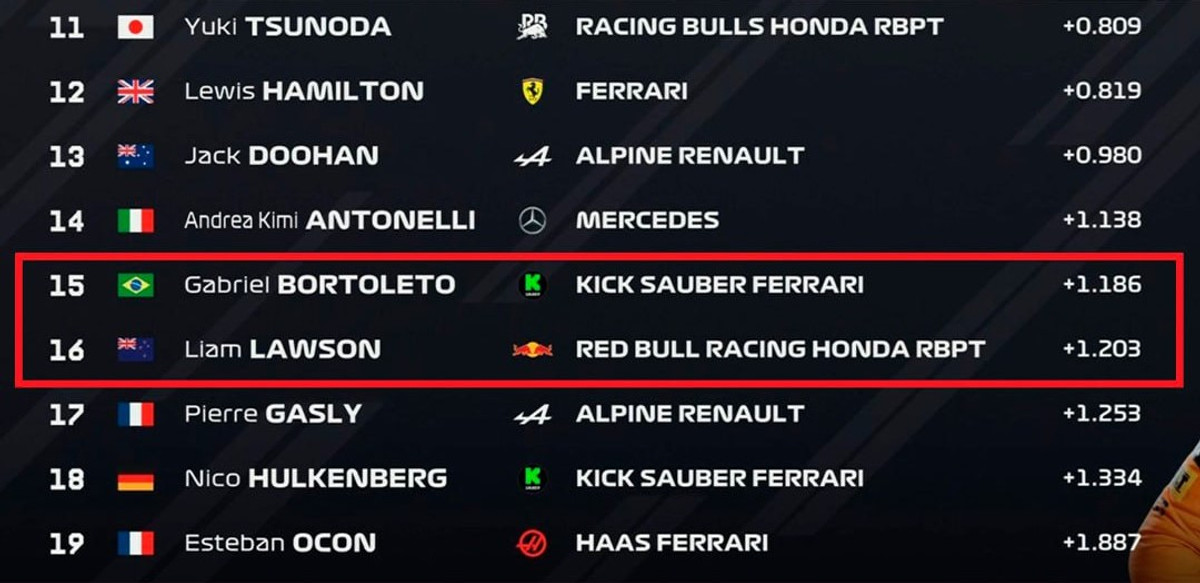Click the Kick Sauber logo in Bortoleto's row
The width and height of the screenshot is (1200, 583).
pos(532,285)
